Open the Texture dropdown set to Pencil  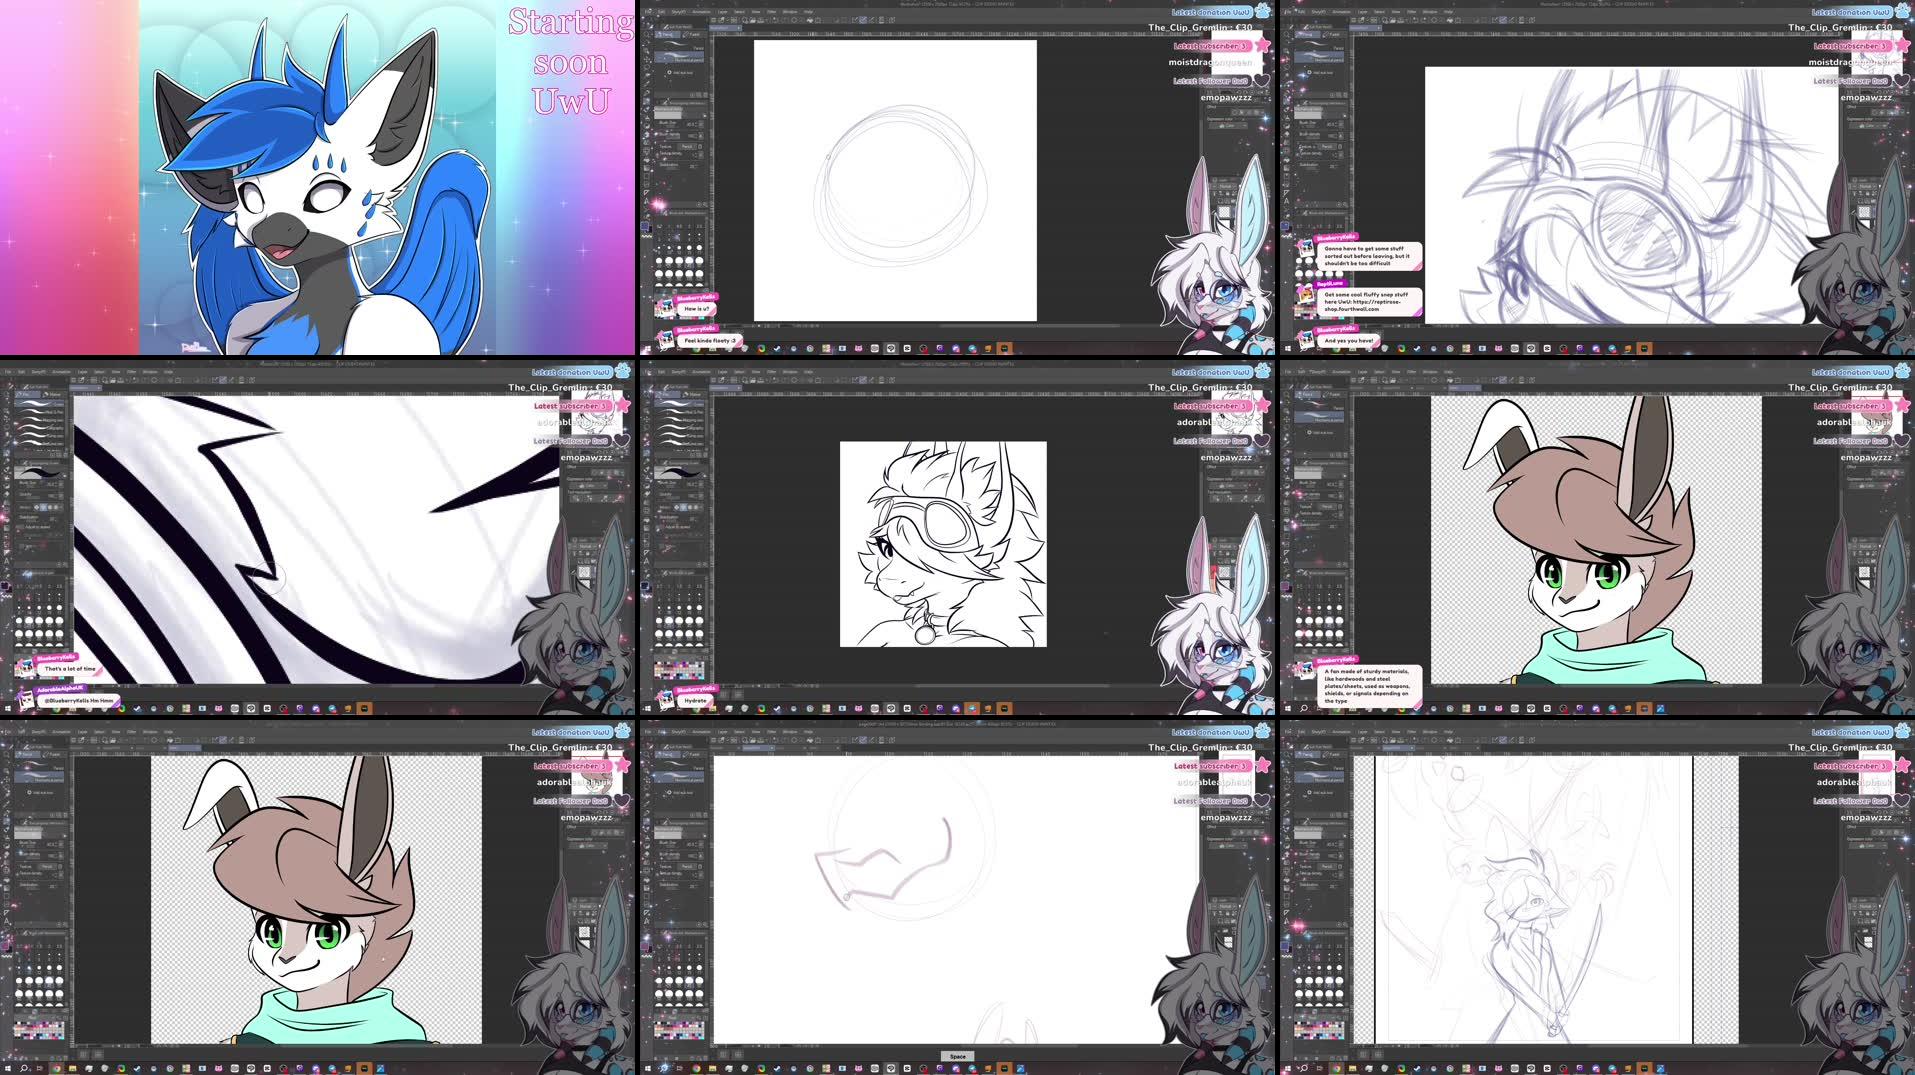tap(687, 147)
